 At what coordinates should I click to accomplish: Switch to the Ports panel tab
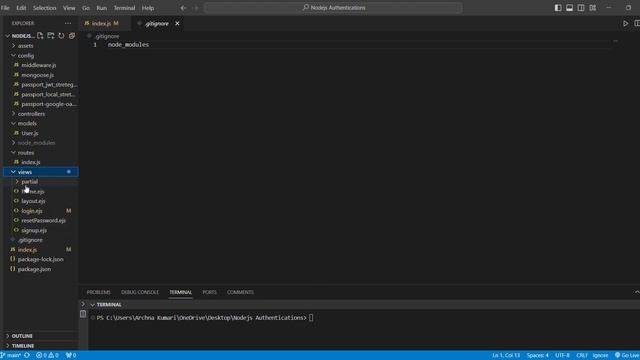tap(209, 292)
